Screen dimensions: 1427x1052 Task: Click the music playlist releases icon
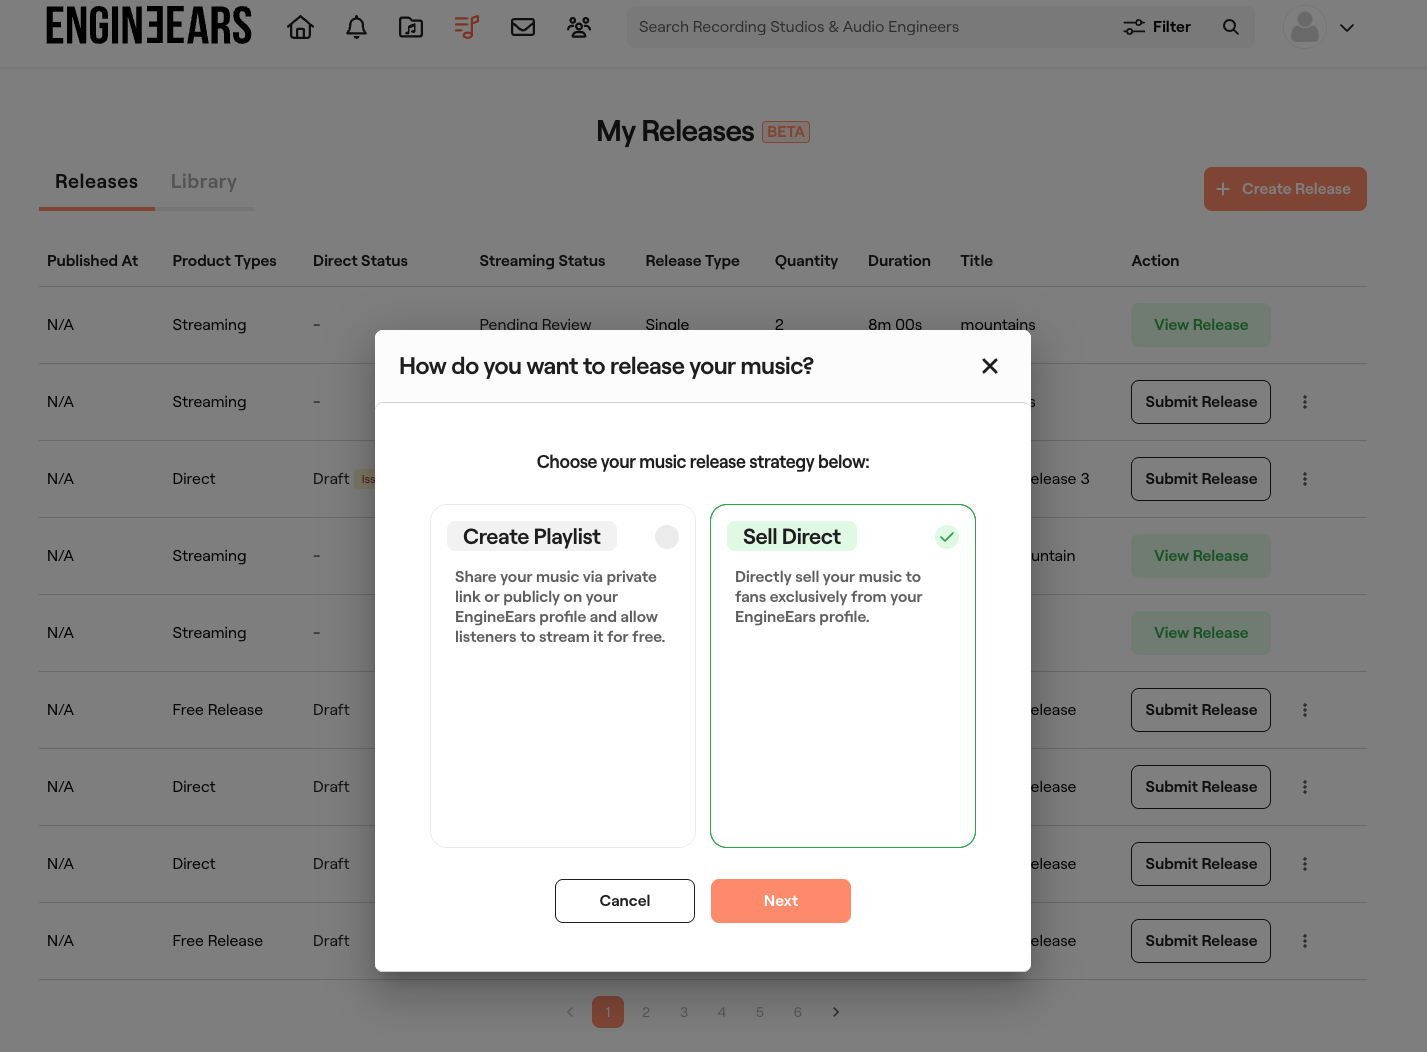(466, 27)
